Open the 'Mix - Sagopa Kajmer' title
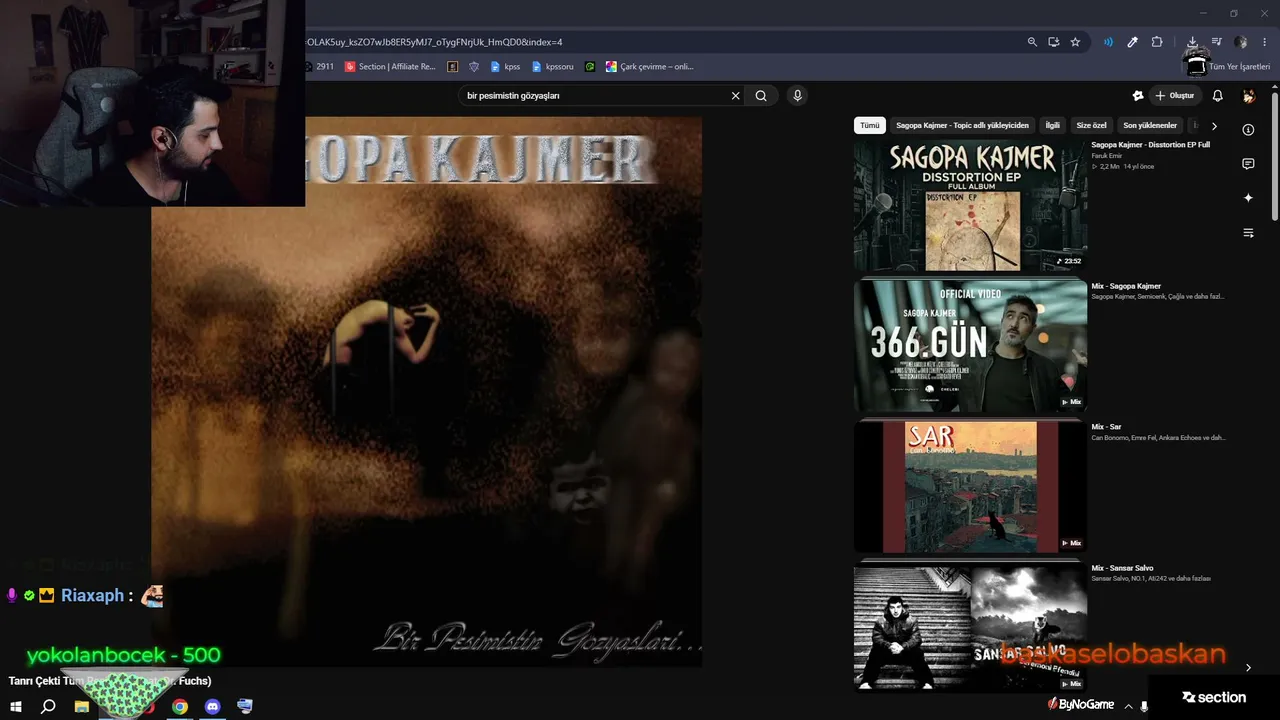 coord(1126,286)
